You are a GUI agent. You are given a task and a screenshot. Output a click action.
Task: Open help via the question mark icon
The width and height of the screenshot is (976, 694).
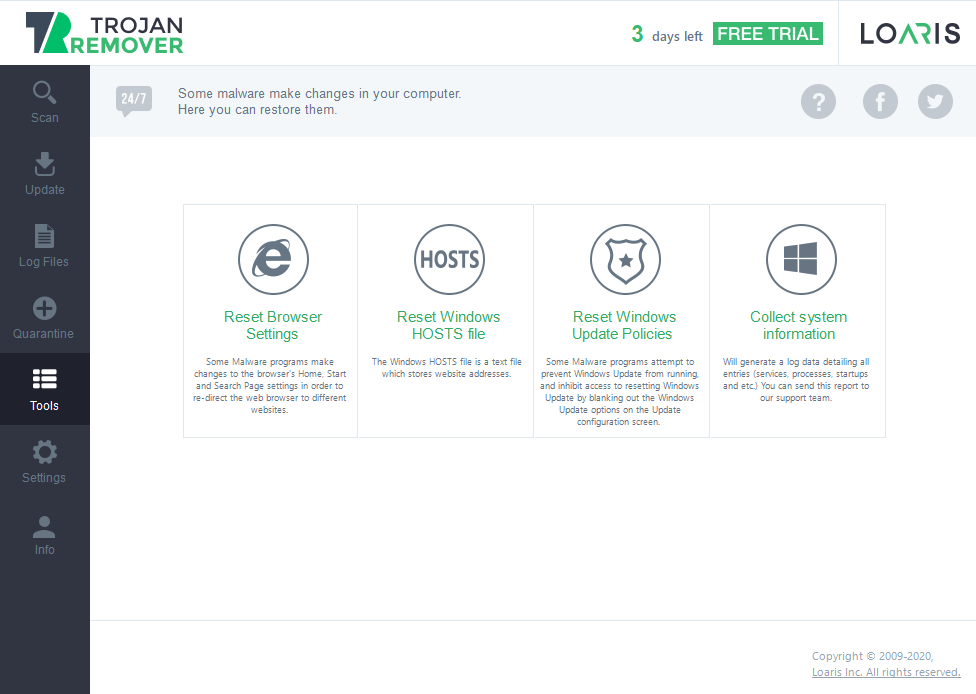818,101
